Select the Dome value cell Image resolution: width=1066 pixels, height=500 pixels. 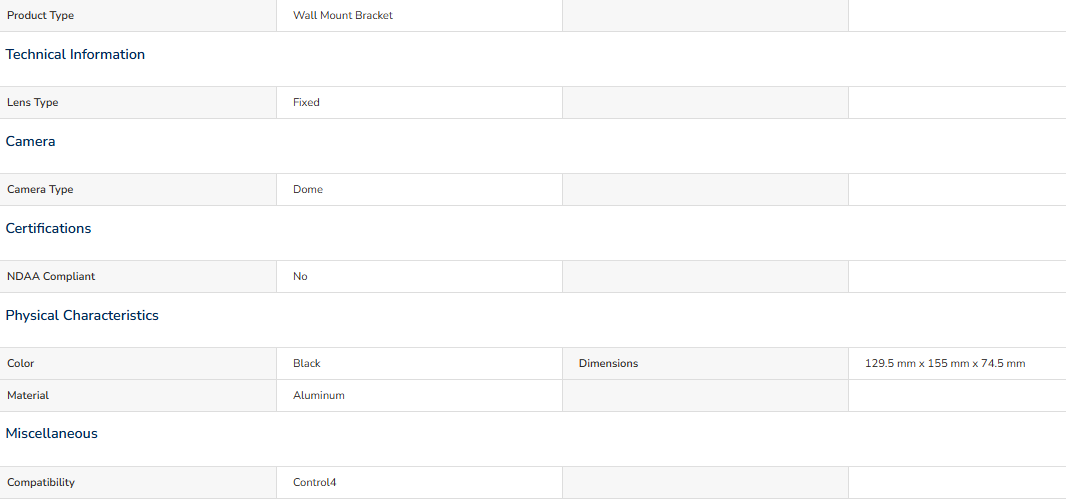pos(419,190)
